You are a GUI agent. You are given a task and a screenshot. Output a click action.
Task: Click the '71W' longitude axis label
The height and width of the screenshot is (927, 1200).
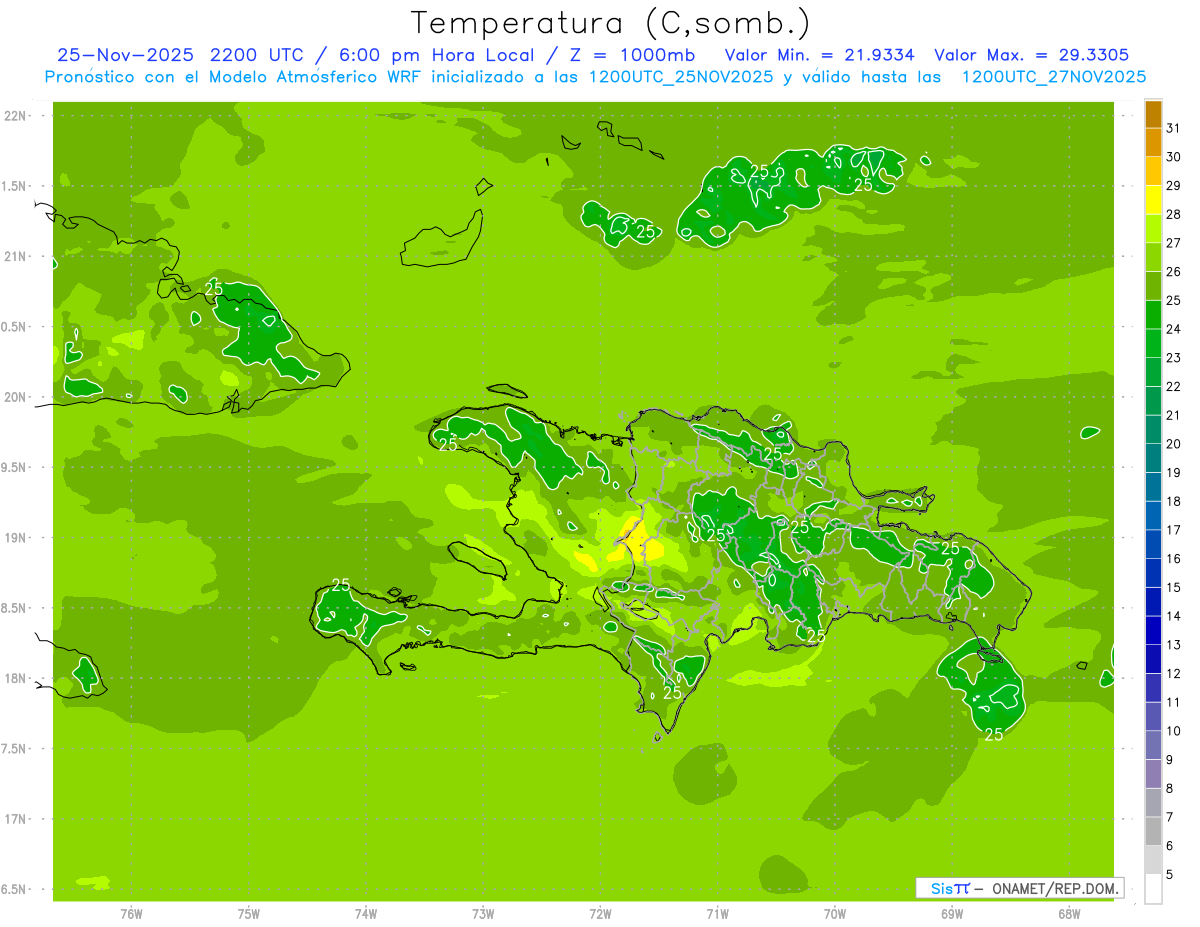[x=717, y=914]
